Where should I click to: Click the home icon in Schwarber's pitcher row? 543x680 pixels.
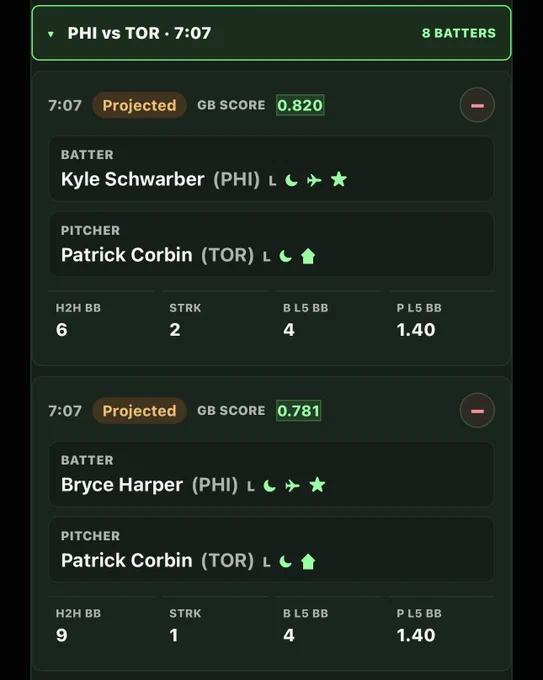click(x=308, y=256)
